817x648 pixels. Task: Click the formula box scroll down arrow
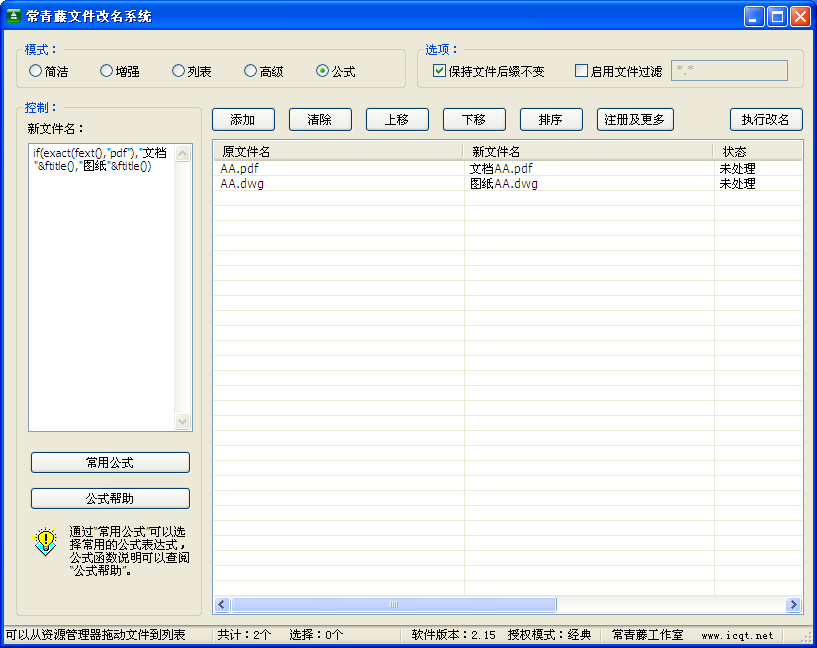[x=182, y=421]
